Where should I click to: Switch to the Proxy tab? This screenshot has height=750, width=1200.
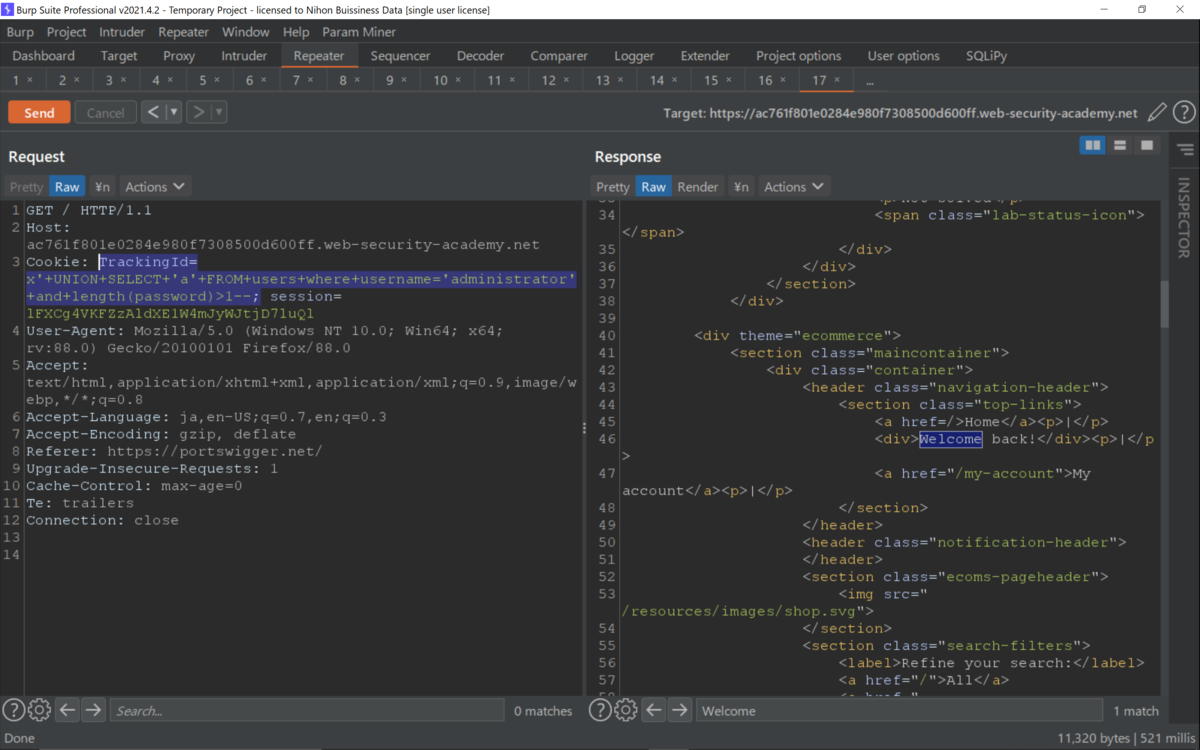pos(180,56)
